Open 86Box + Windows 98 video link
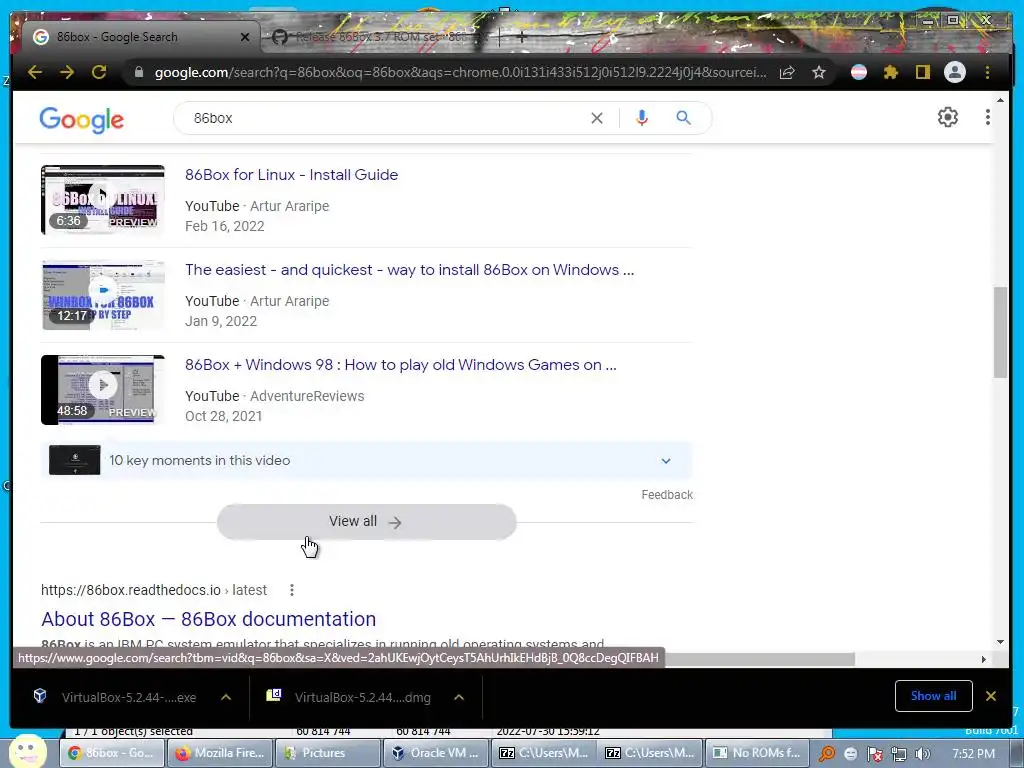This screenshot has width=1024, height=768. (x=400, y=364)
